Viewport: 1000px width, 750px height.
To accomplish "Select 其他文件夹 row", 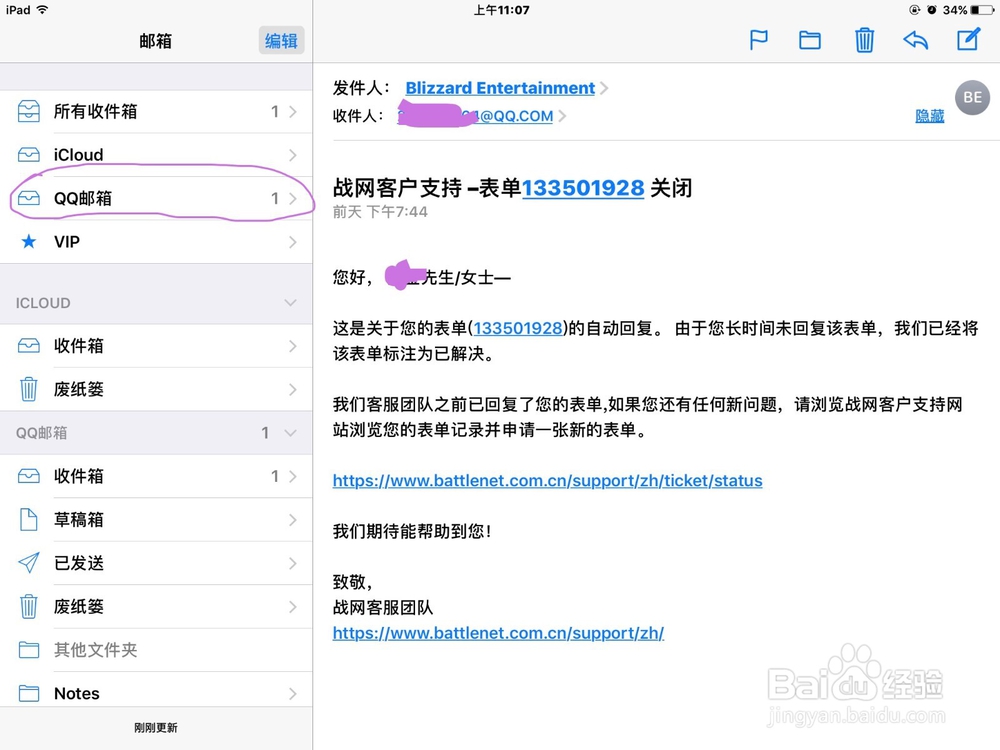I will (x=156, y=650).
